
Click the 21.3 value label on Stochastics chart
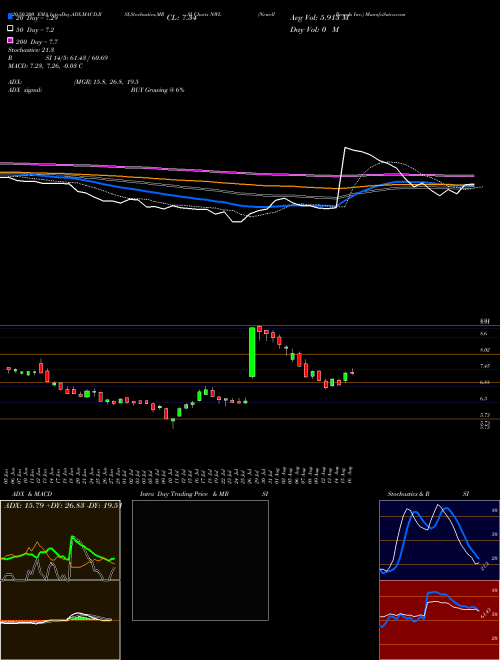[x=484, y=567]
